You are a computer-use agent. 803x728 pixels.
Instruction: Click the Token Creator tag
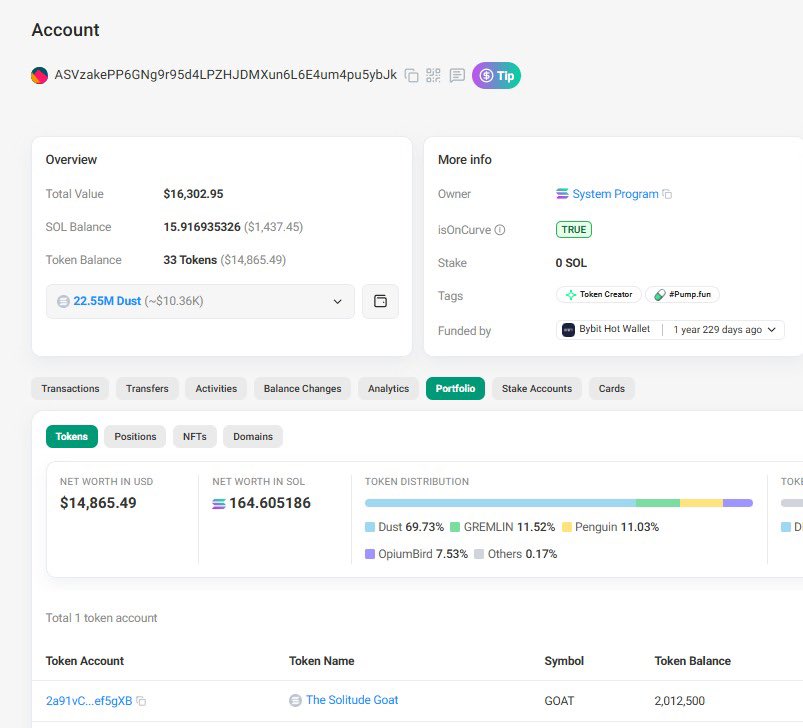[599, 294]
